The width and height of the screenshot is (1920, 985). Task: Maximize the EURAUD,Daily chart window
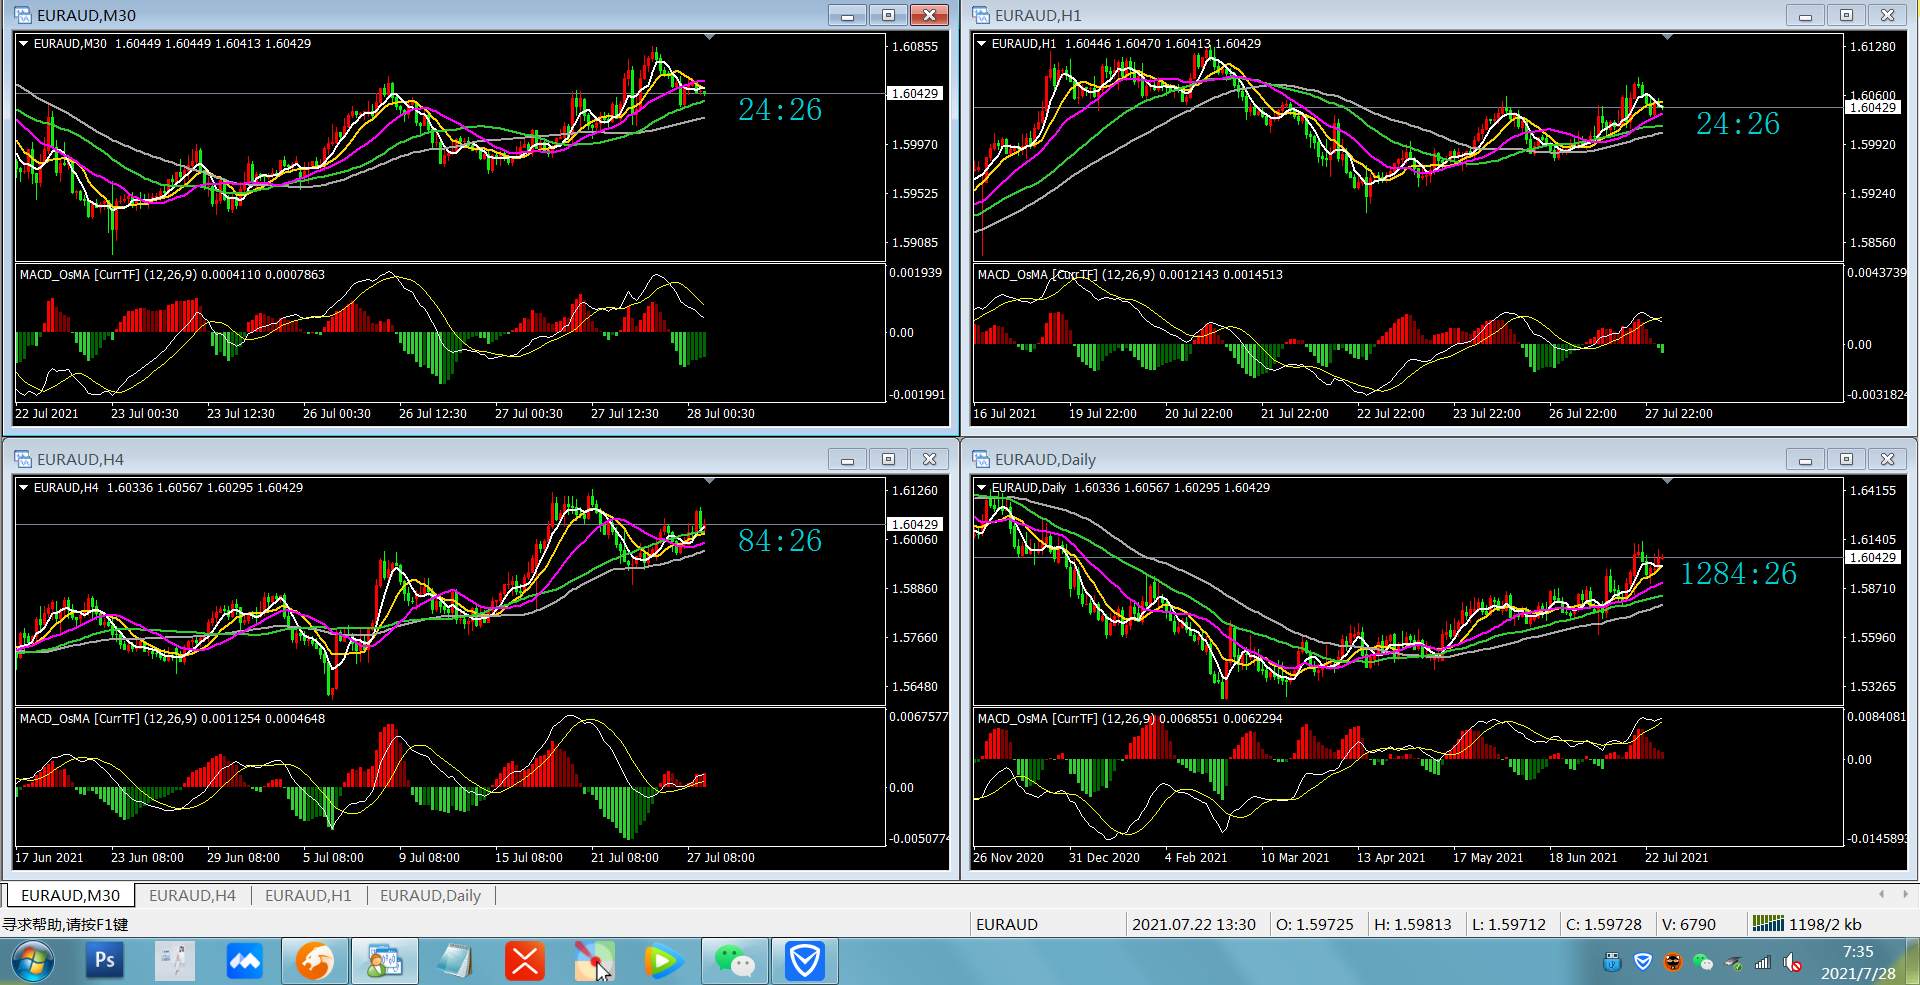[1846, 459]
